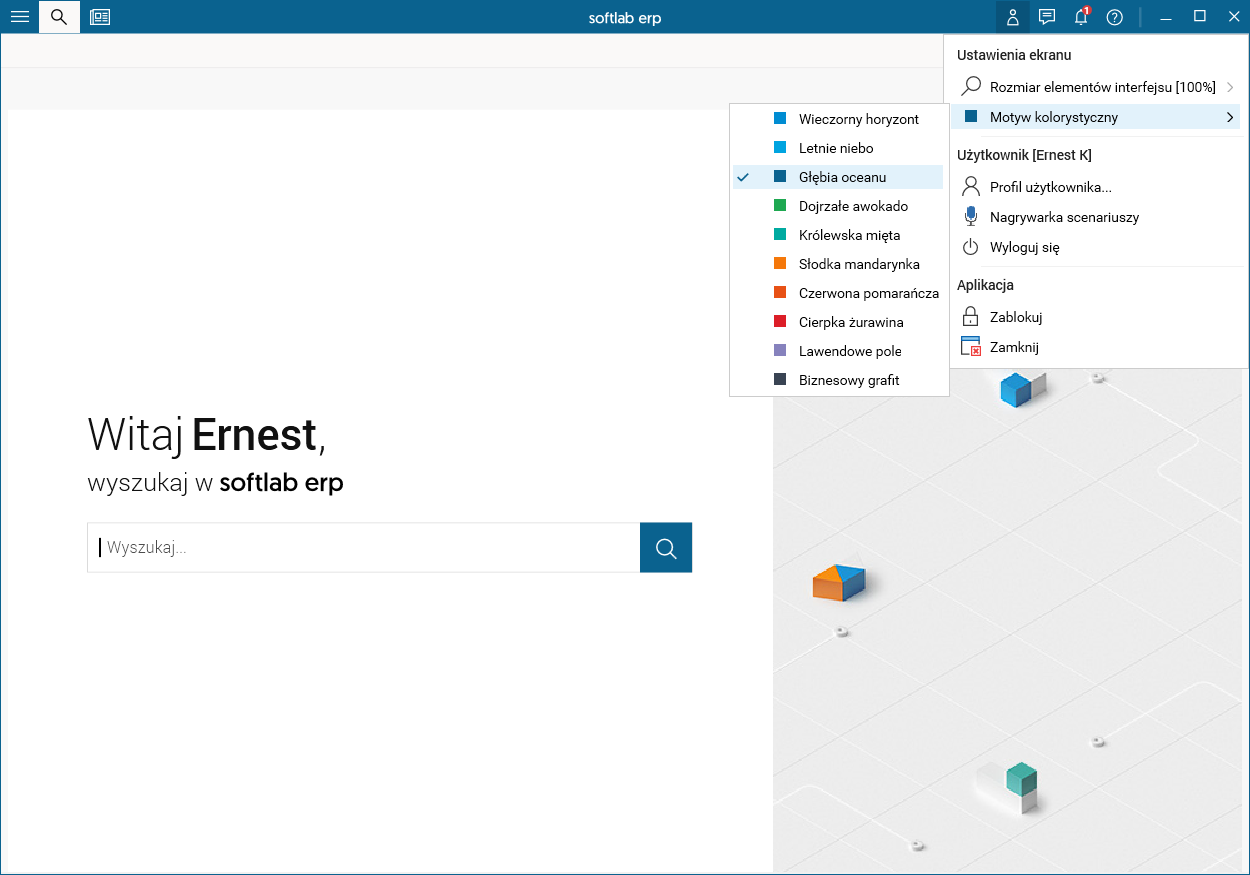Click the magnifier search tab icon
Viewport: 1250px width, 875px height.
59,17
